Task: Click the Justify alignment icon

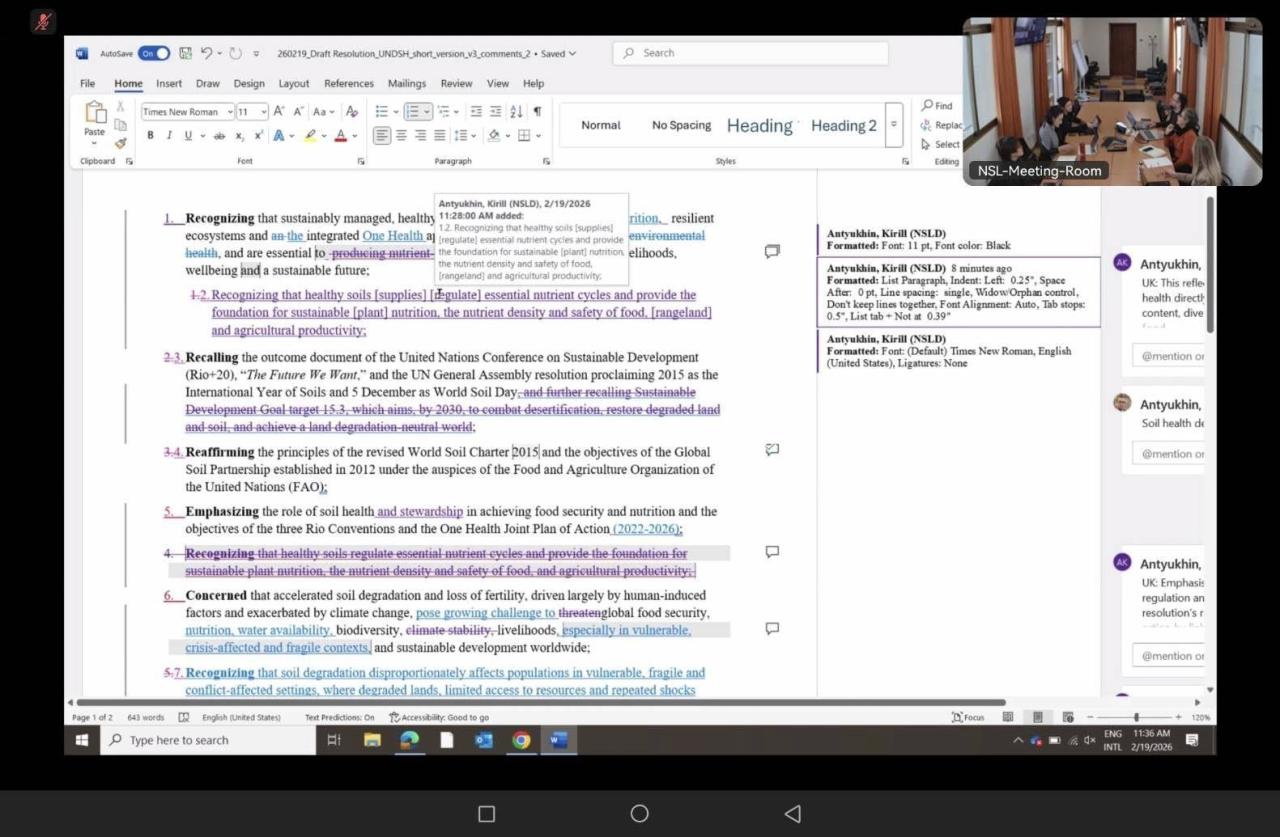Action: [439, 136]
